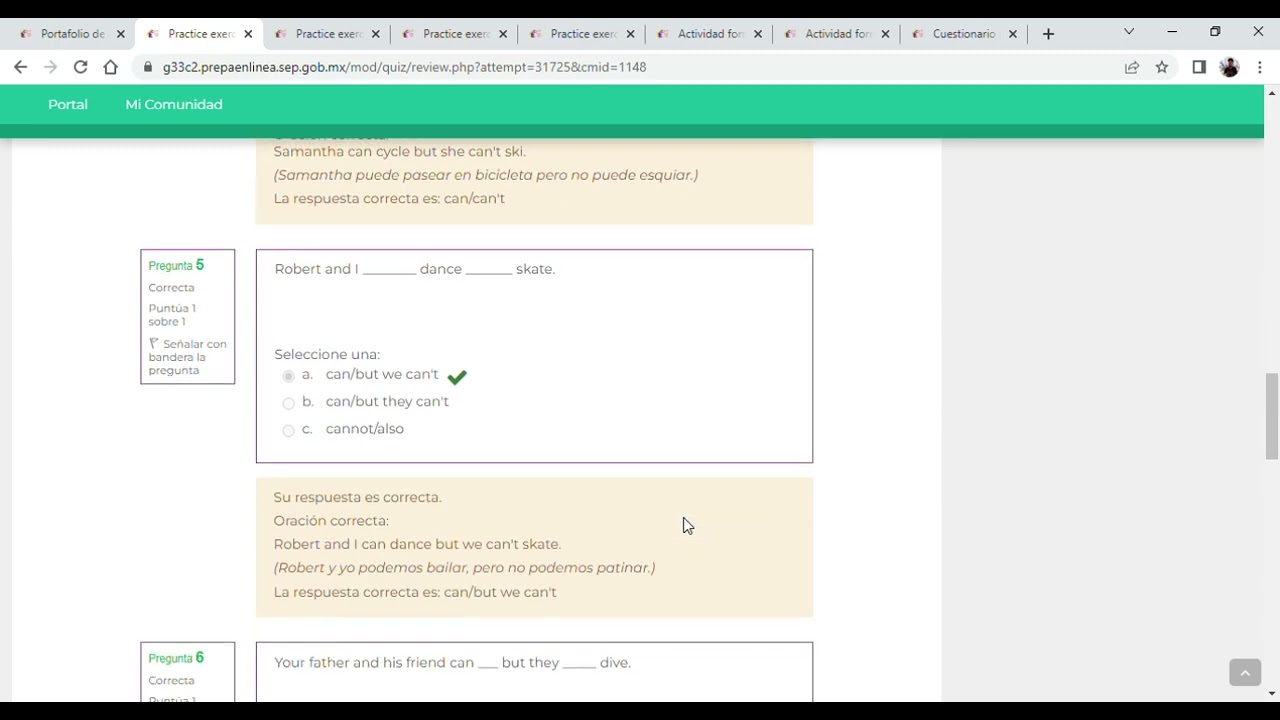This screenshot has height=720, width=1280.
Task: Click the sentence 'Samantha can cycle but she can't ski.'
Action: pos(399,151)
